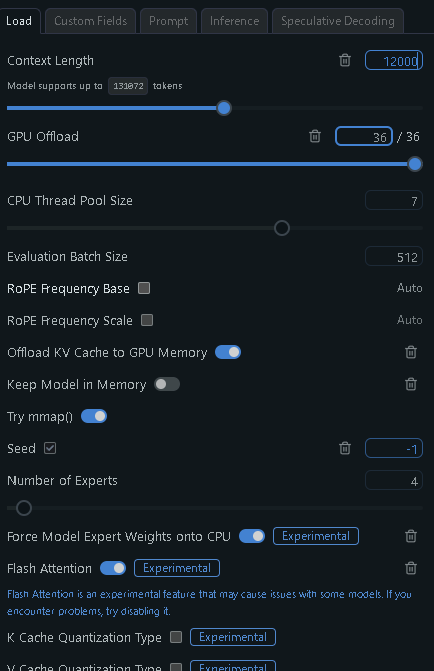This screenshot has height=671, width=434.
Task: Click the GPU Offload trash icon
Action: [315, 136]
